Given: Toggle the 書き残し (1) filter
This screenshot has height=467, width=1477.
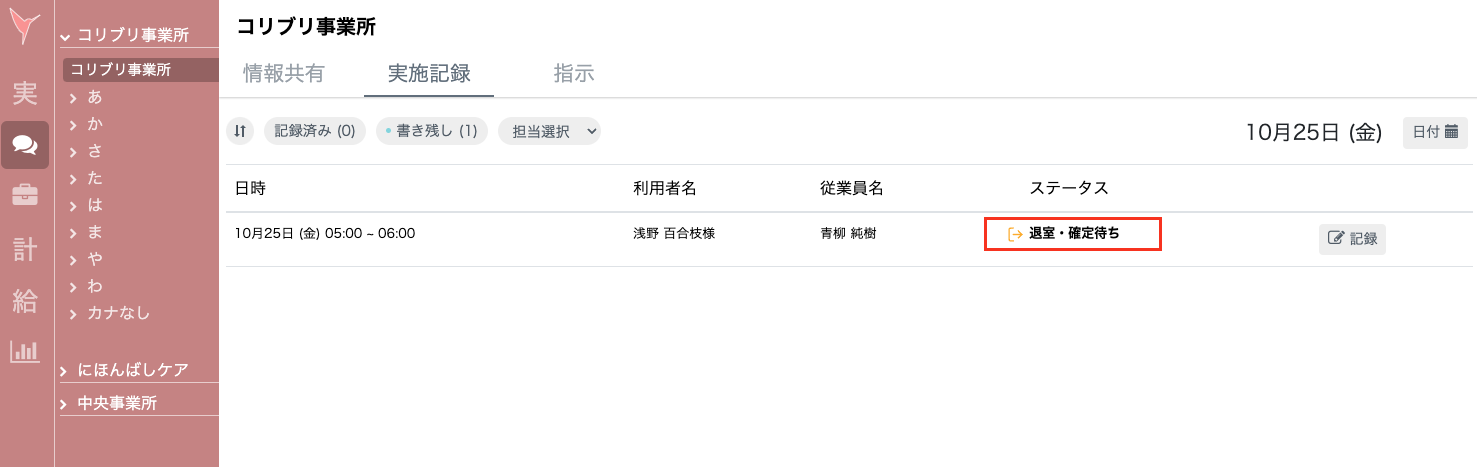Looking at the screenshot, I should coord(432,131).
